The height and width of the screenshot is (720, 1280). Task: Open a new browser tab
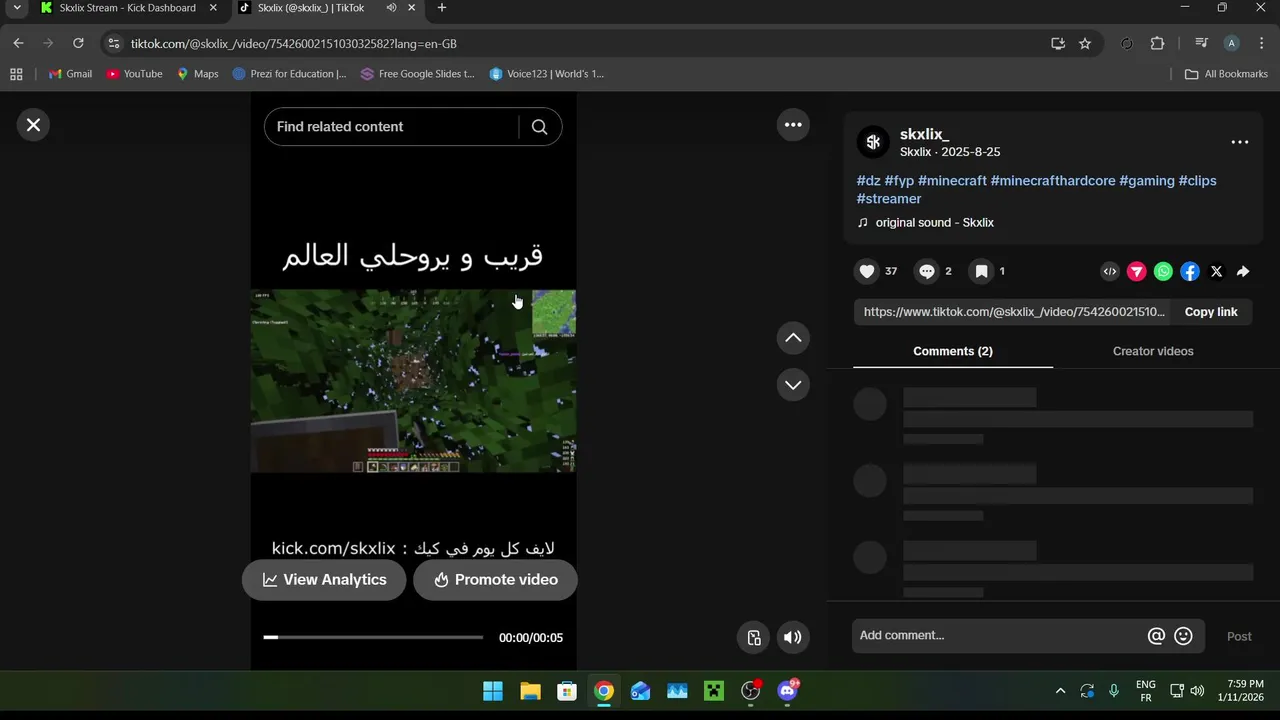(x=442, y=8)
